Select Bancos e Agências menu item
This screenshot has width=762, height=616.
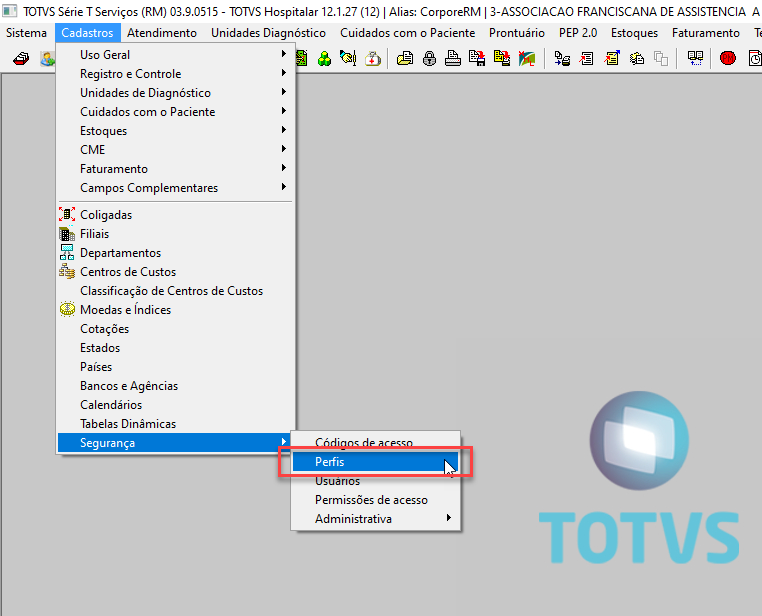175,386
